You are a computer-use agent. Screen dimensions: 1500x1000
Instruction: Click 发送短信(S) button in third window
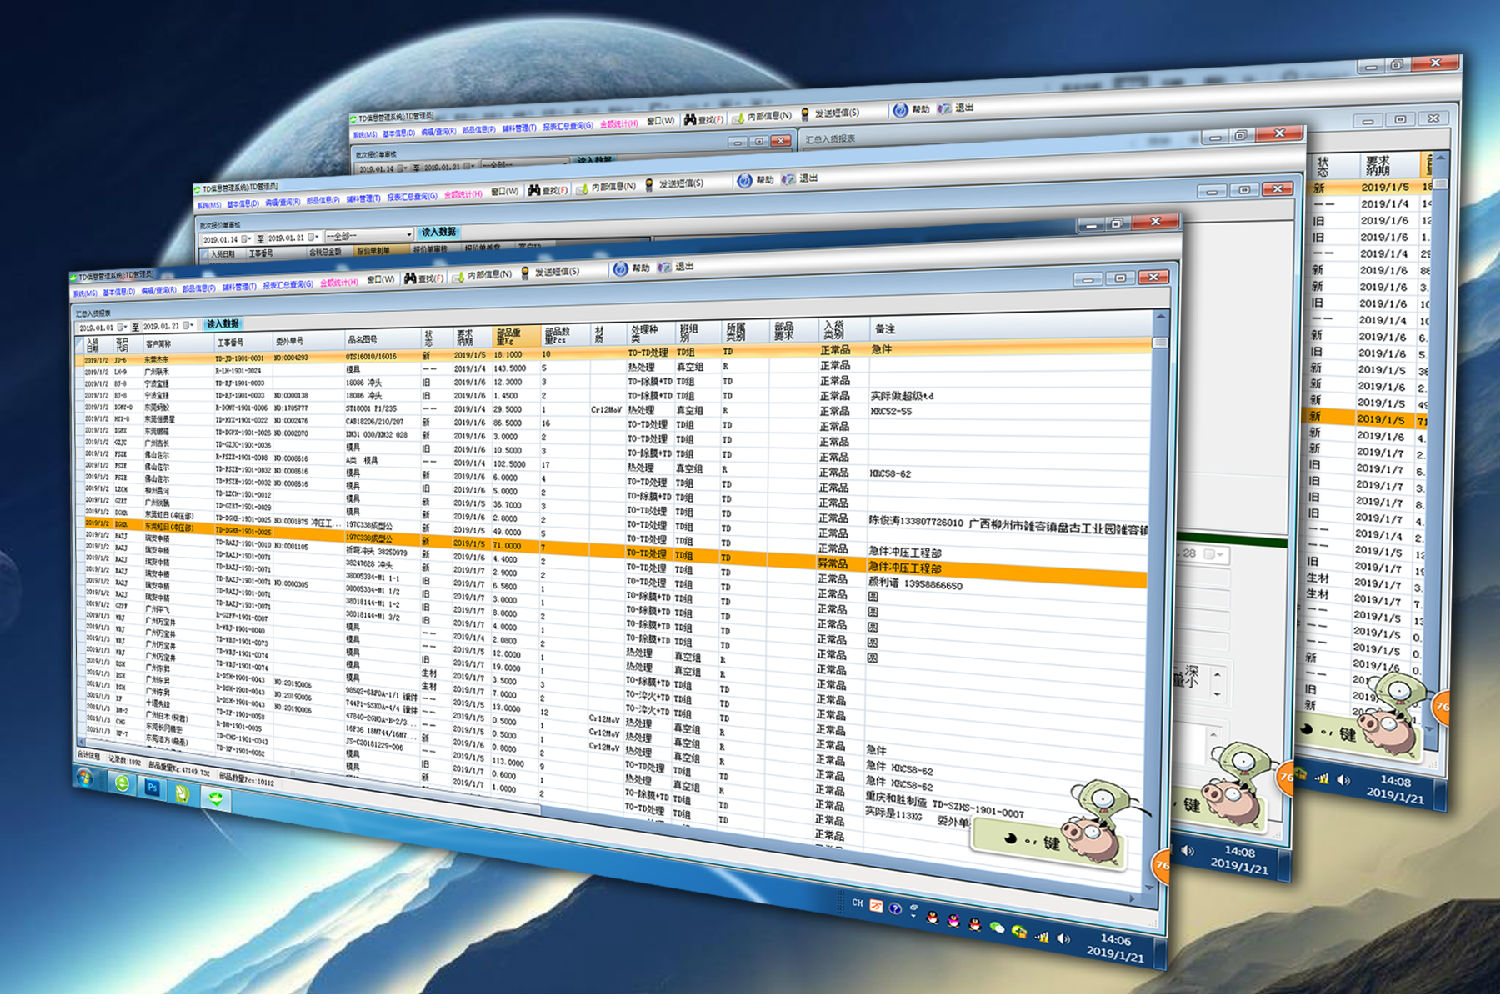point(837,112)
